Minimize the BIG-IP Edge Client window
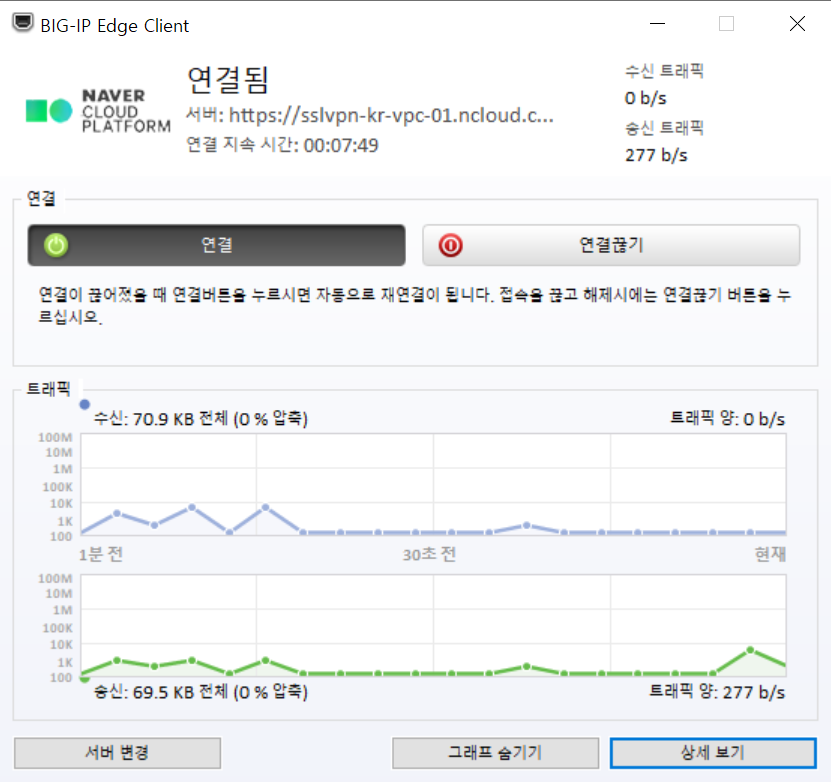The height and width of the screenshot is (782, 831). click(657, 24)
